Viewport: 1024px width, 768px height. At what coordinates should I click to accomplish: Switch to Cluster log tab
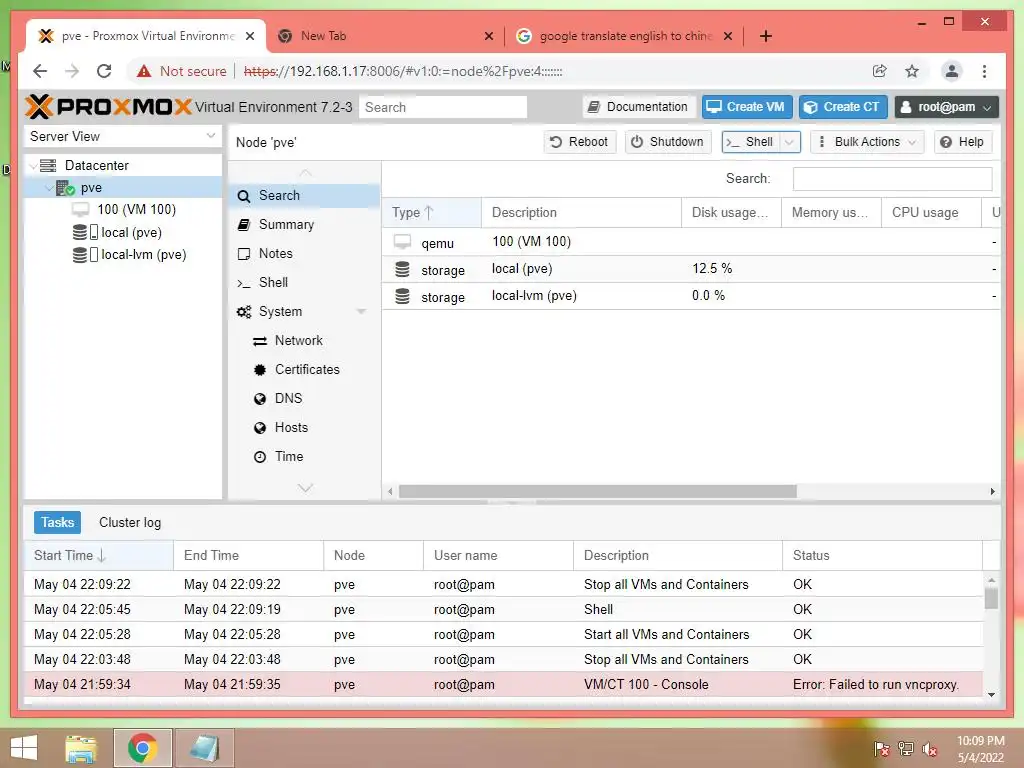(x=130, y=522)
